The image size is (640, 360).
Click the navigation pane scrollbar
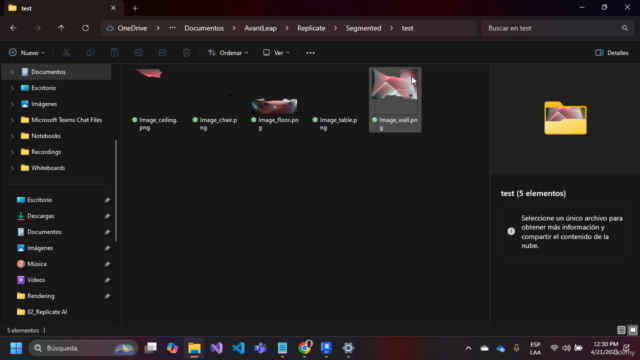point(116,190)
